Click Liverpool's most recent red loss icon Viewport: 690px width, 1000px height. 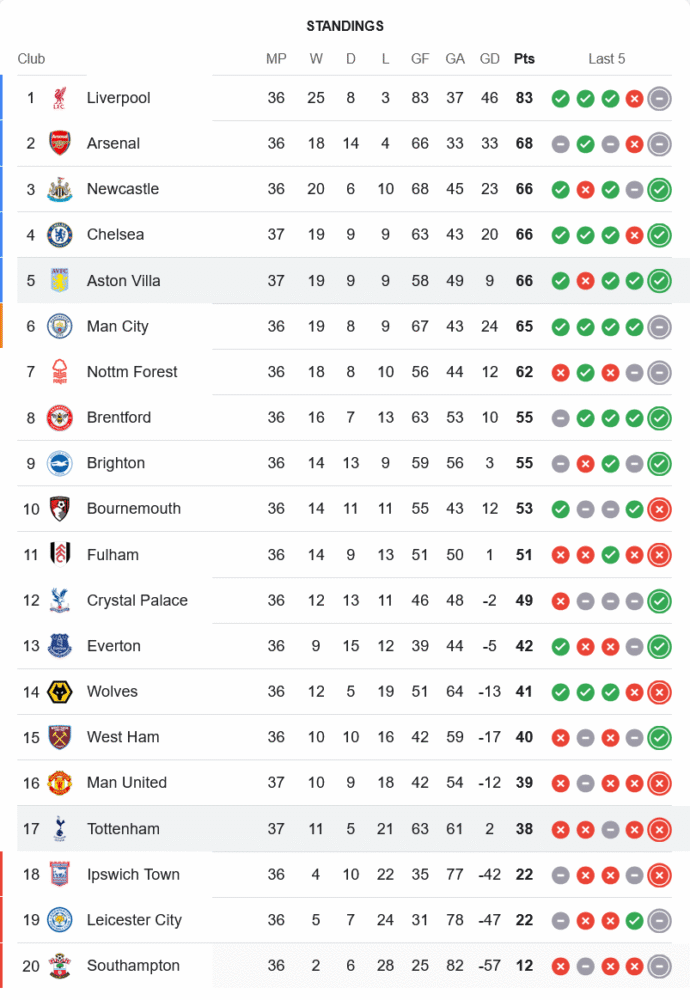(634, 98)
